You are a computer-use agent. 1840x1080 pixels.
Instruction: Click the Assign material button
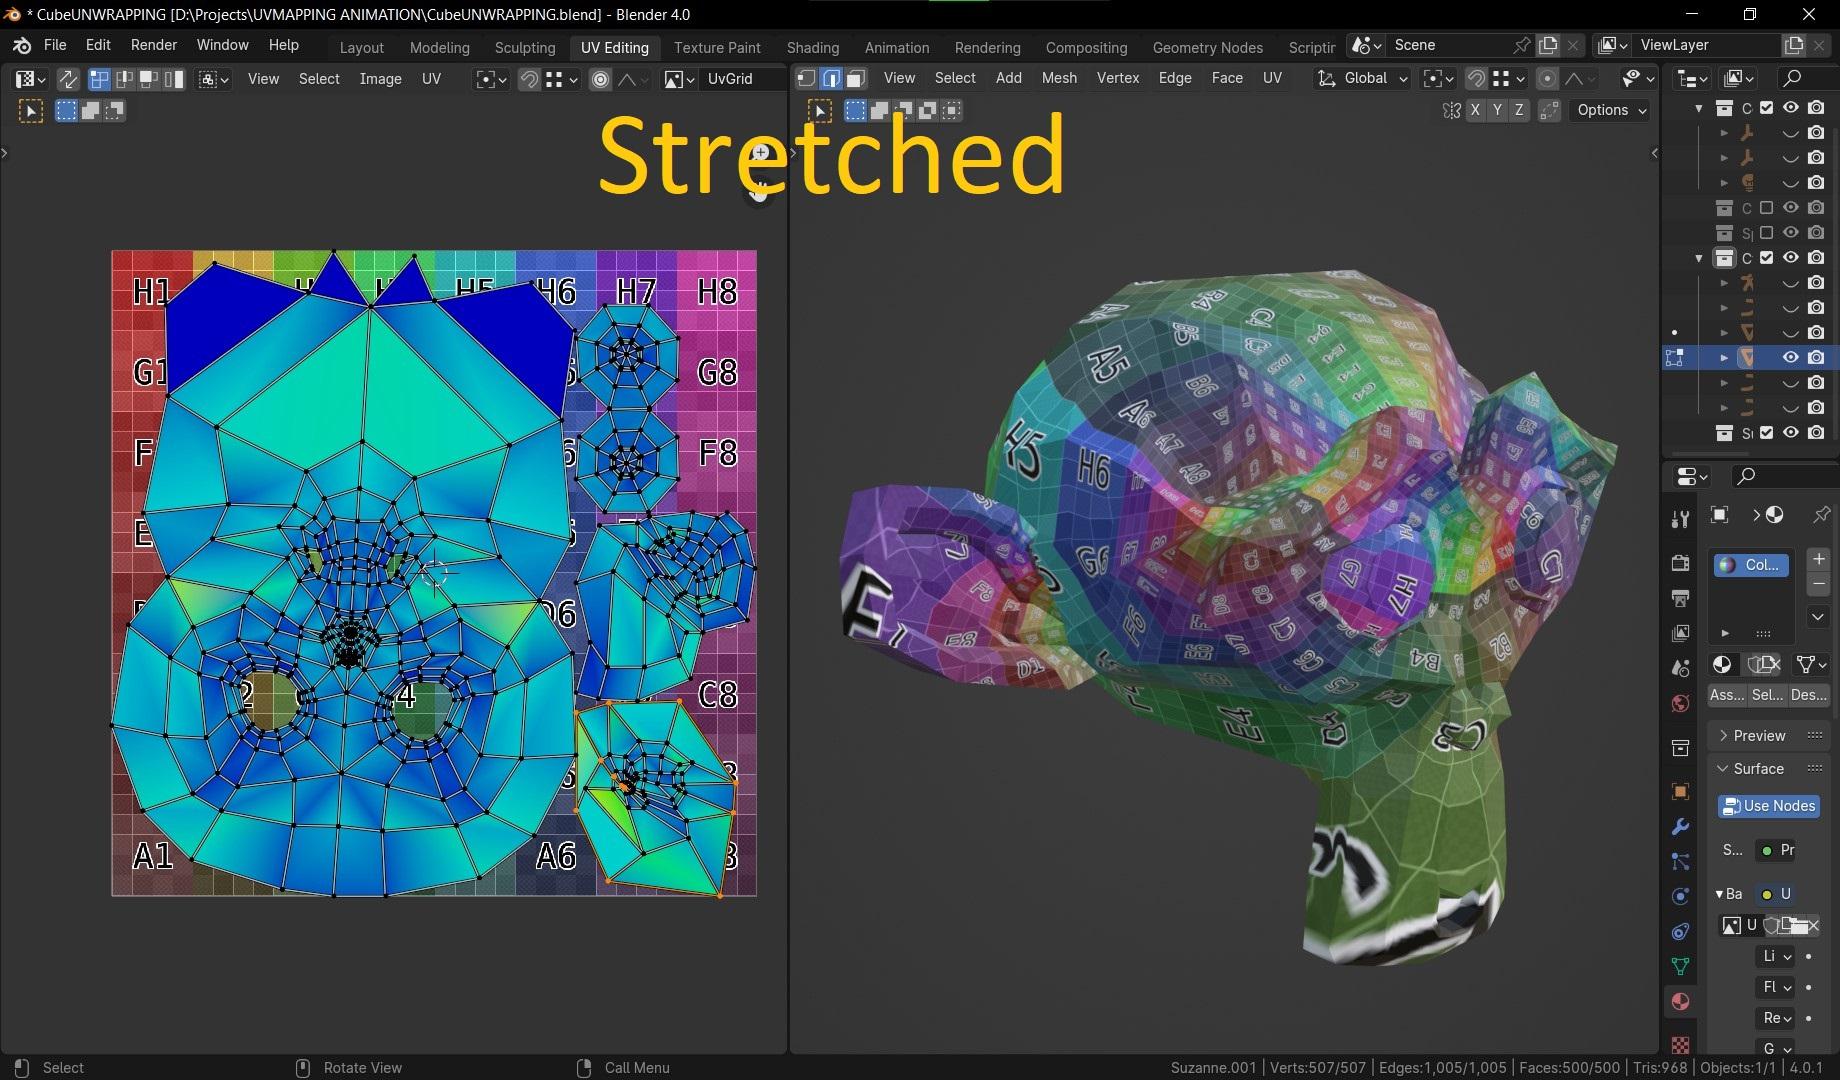pyautogui.click(x=1726, y=695)
